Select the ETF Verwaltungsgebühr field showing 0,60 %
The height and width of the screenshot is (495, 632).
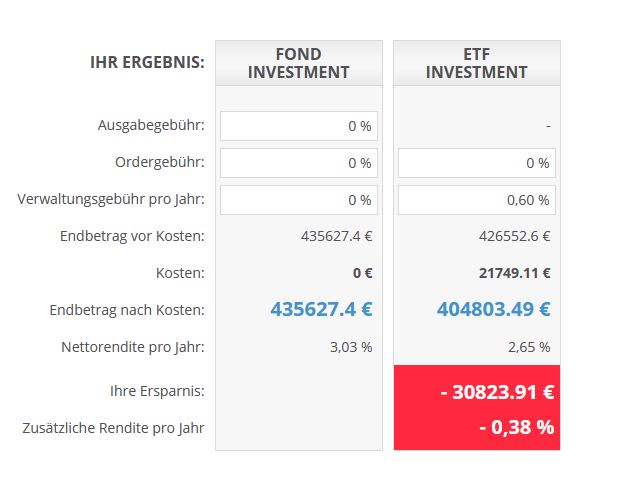476,199
